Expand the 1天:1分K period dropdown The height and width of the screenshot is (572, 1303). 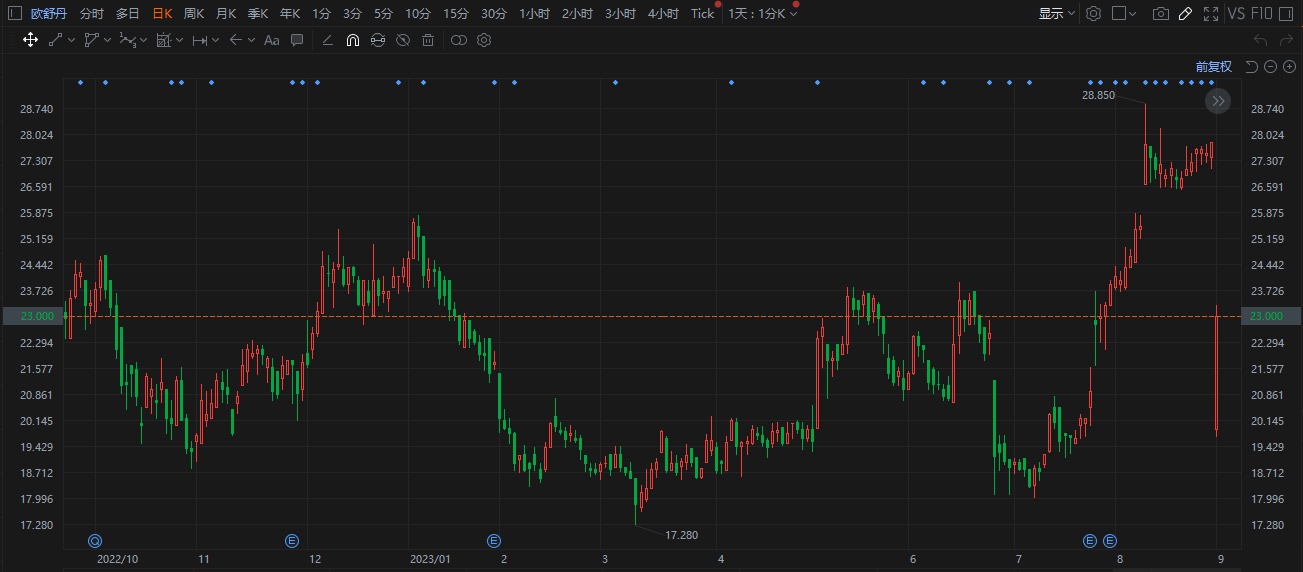762,14
